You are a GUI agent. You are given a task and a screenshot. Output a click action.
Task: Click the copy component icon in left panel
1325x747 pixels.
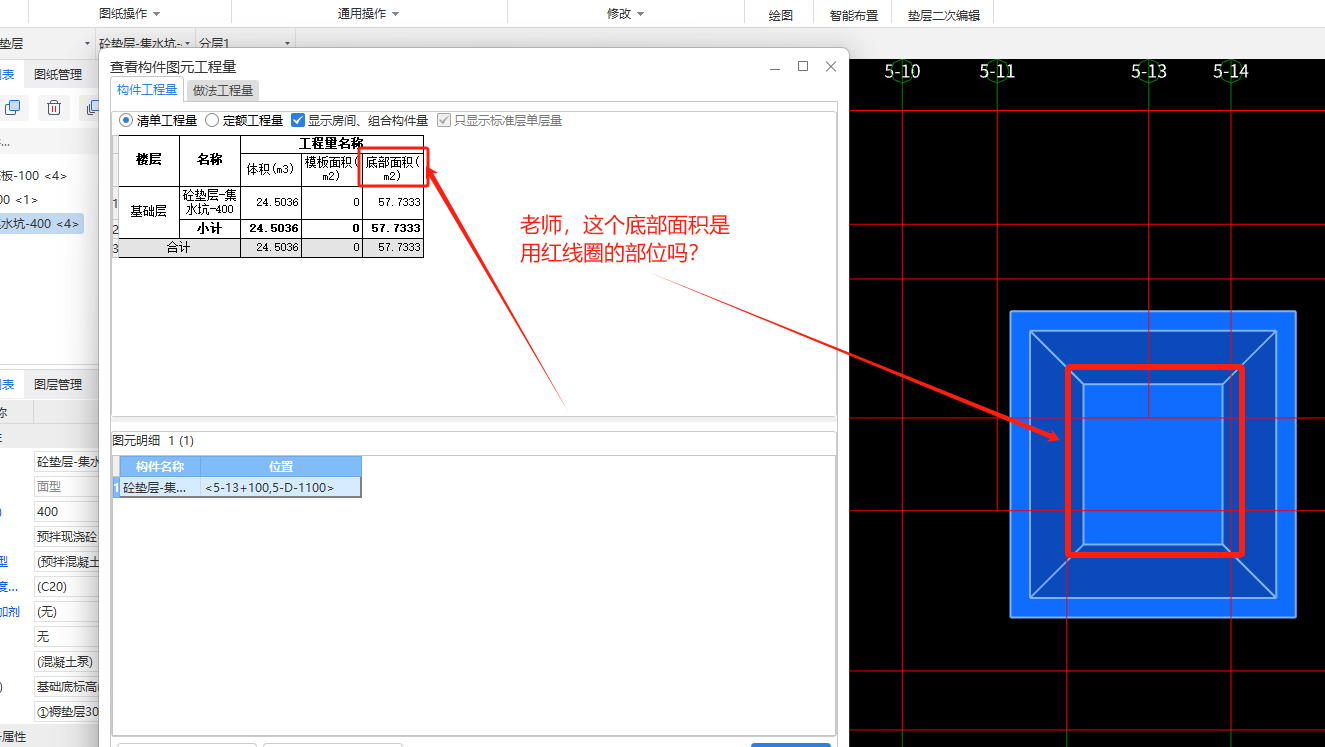12,108
